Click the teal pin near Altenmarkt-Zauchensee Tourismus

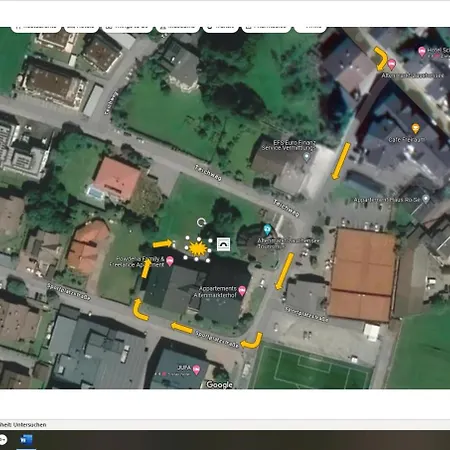coord(267,229)
